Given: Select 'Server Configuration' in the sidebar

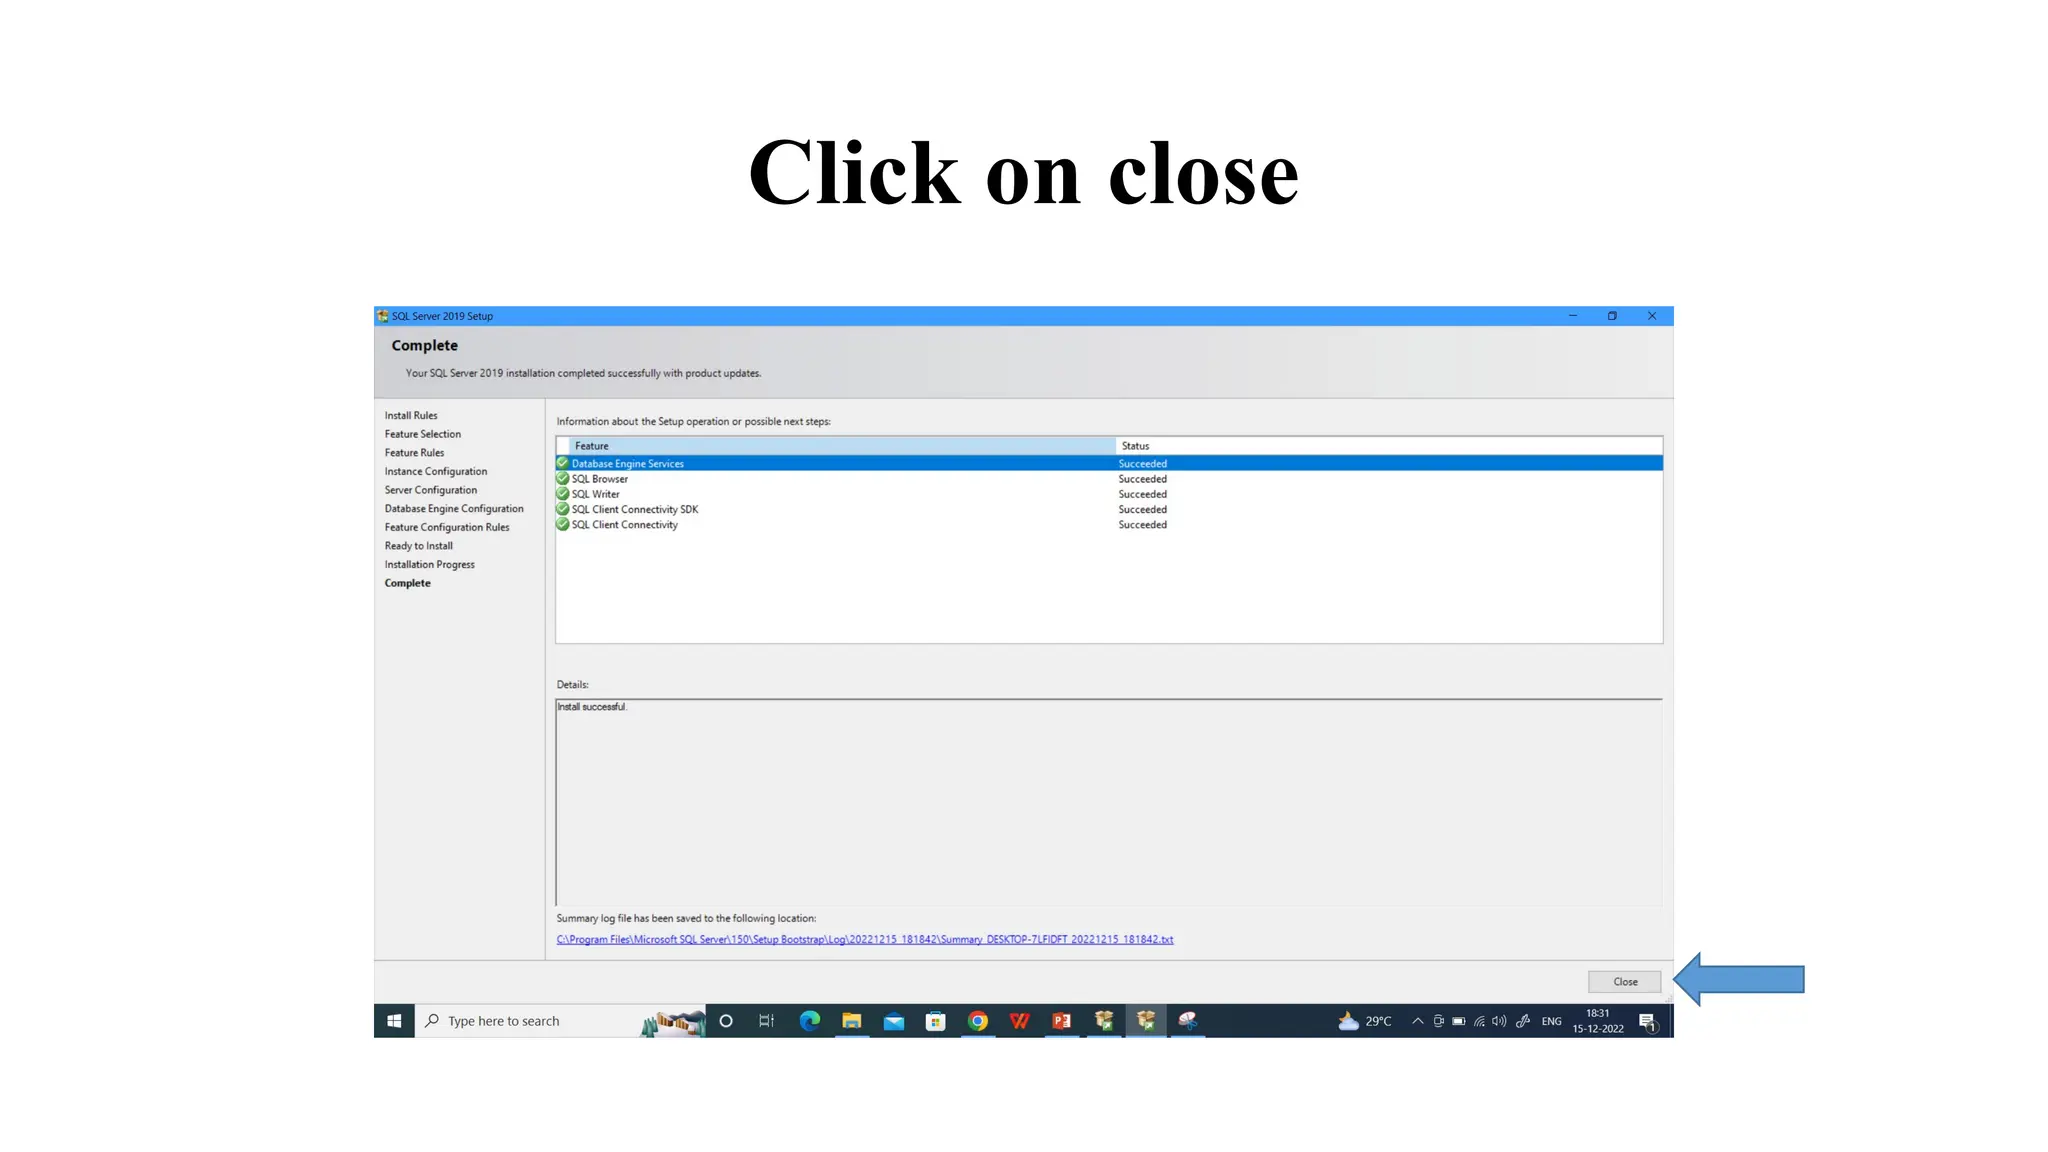Looking at the screenshot, I should (431, 490).
